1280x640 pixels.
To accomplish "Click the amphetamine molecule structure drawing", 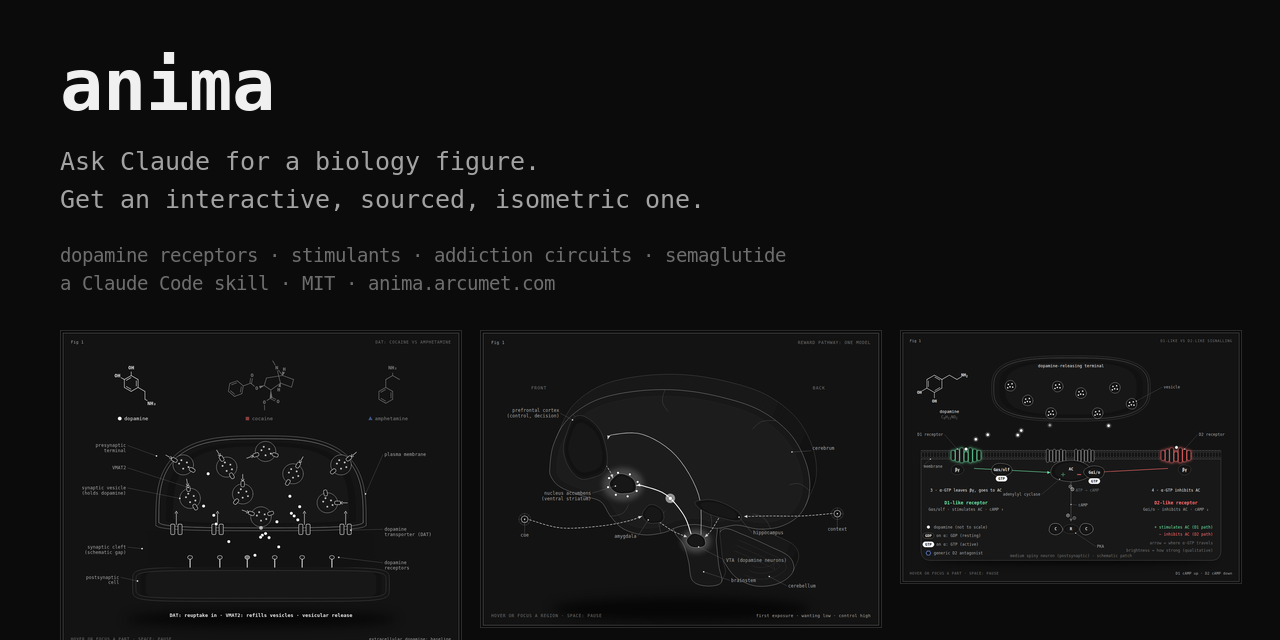I will tap(388, 384).
